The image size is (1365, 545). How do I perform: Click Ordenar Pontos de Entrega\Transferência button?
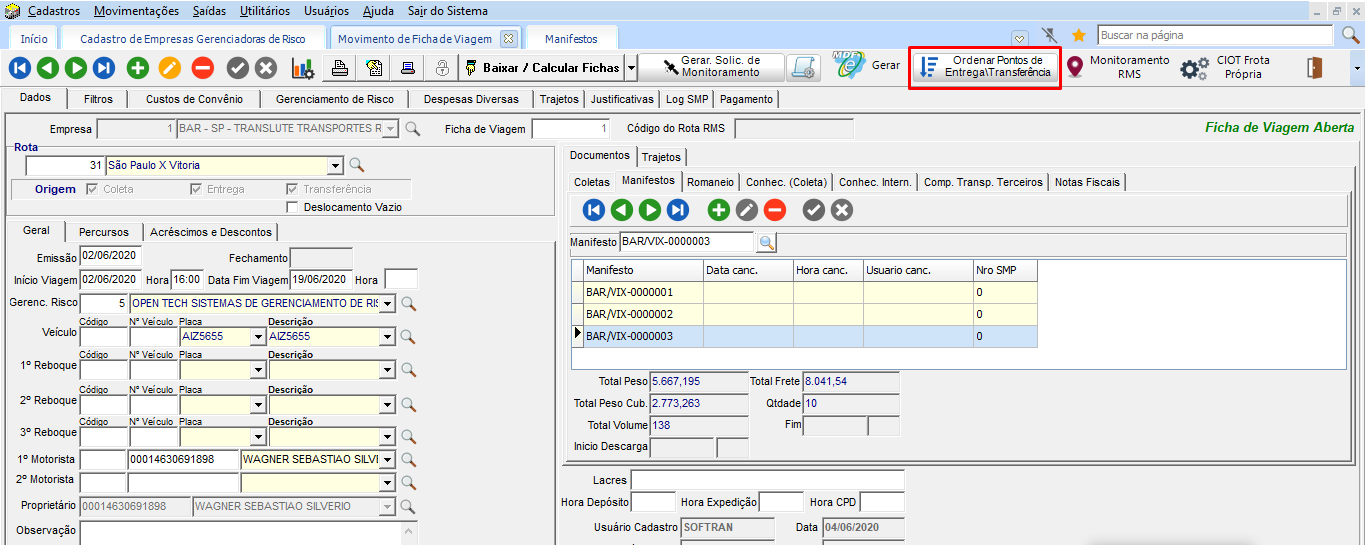985,67
